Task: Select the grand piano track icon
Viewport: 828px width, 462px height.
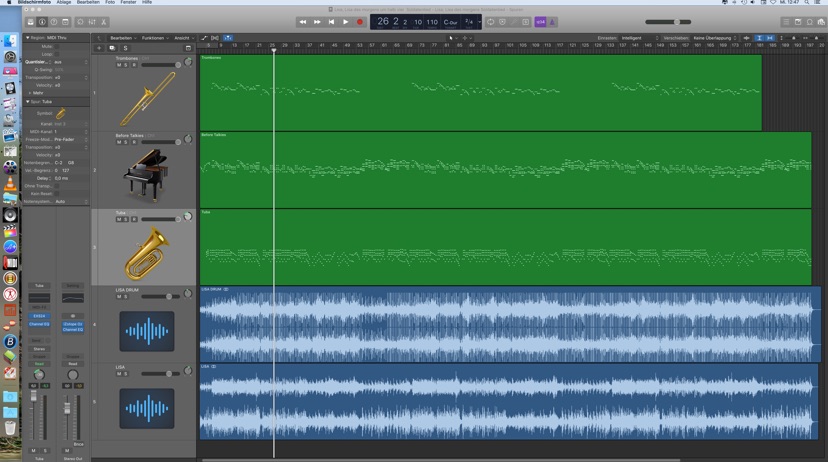Action: [x=146, y=175]
